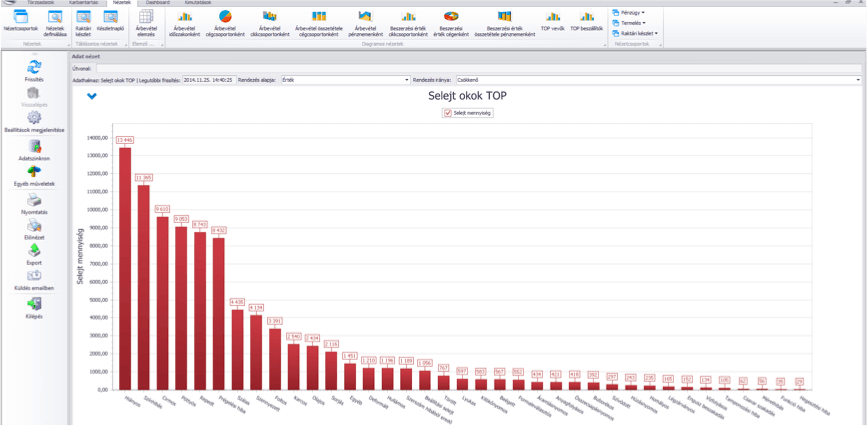Click the Adatszinkron sidebar icon
The width and height of the screenshot is (867, 426).
tap(34, 146)
